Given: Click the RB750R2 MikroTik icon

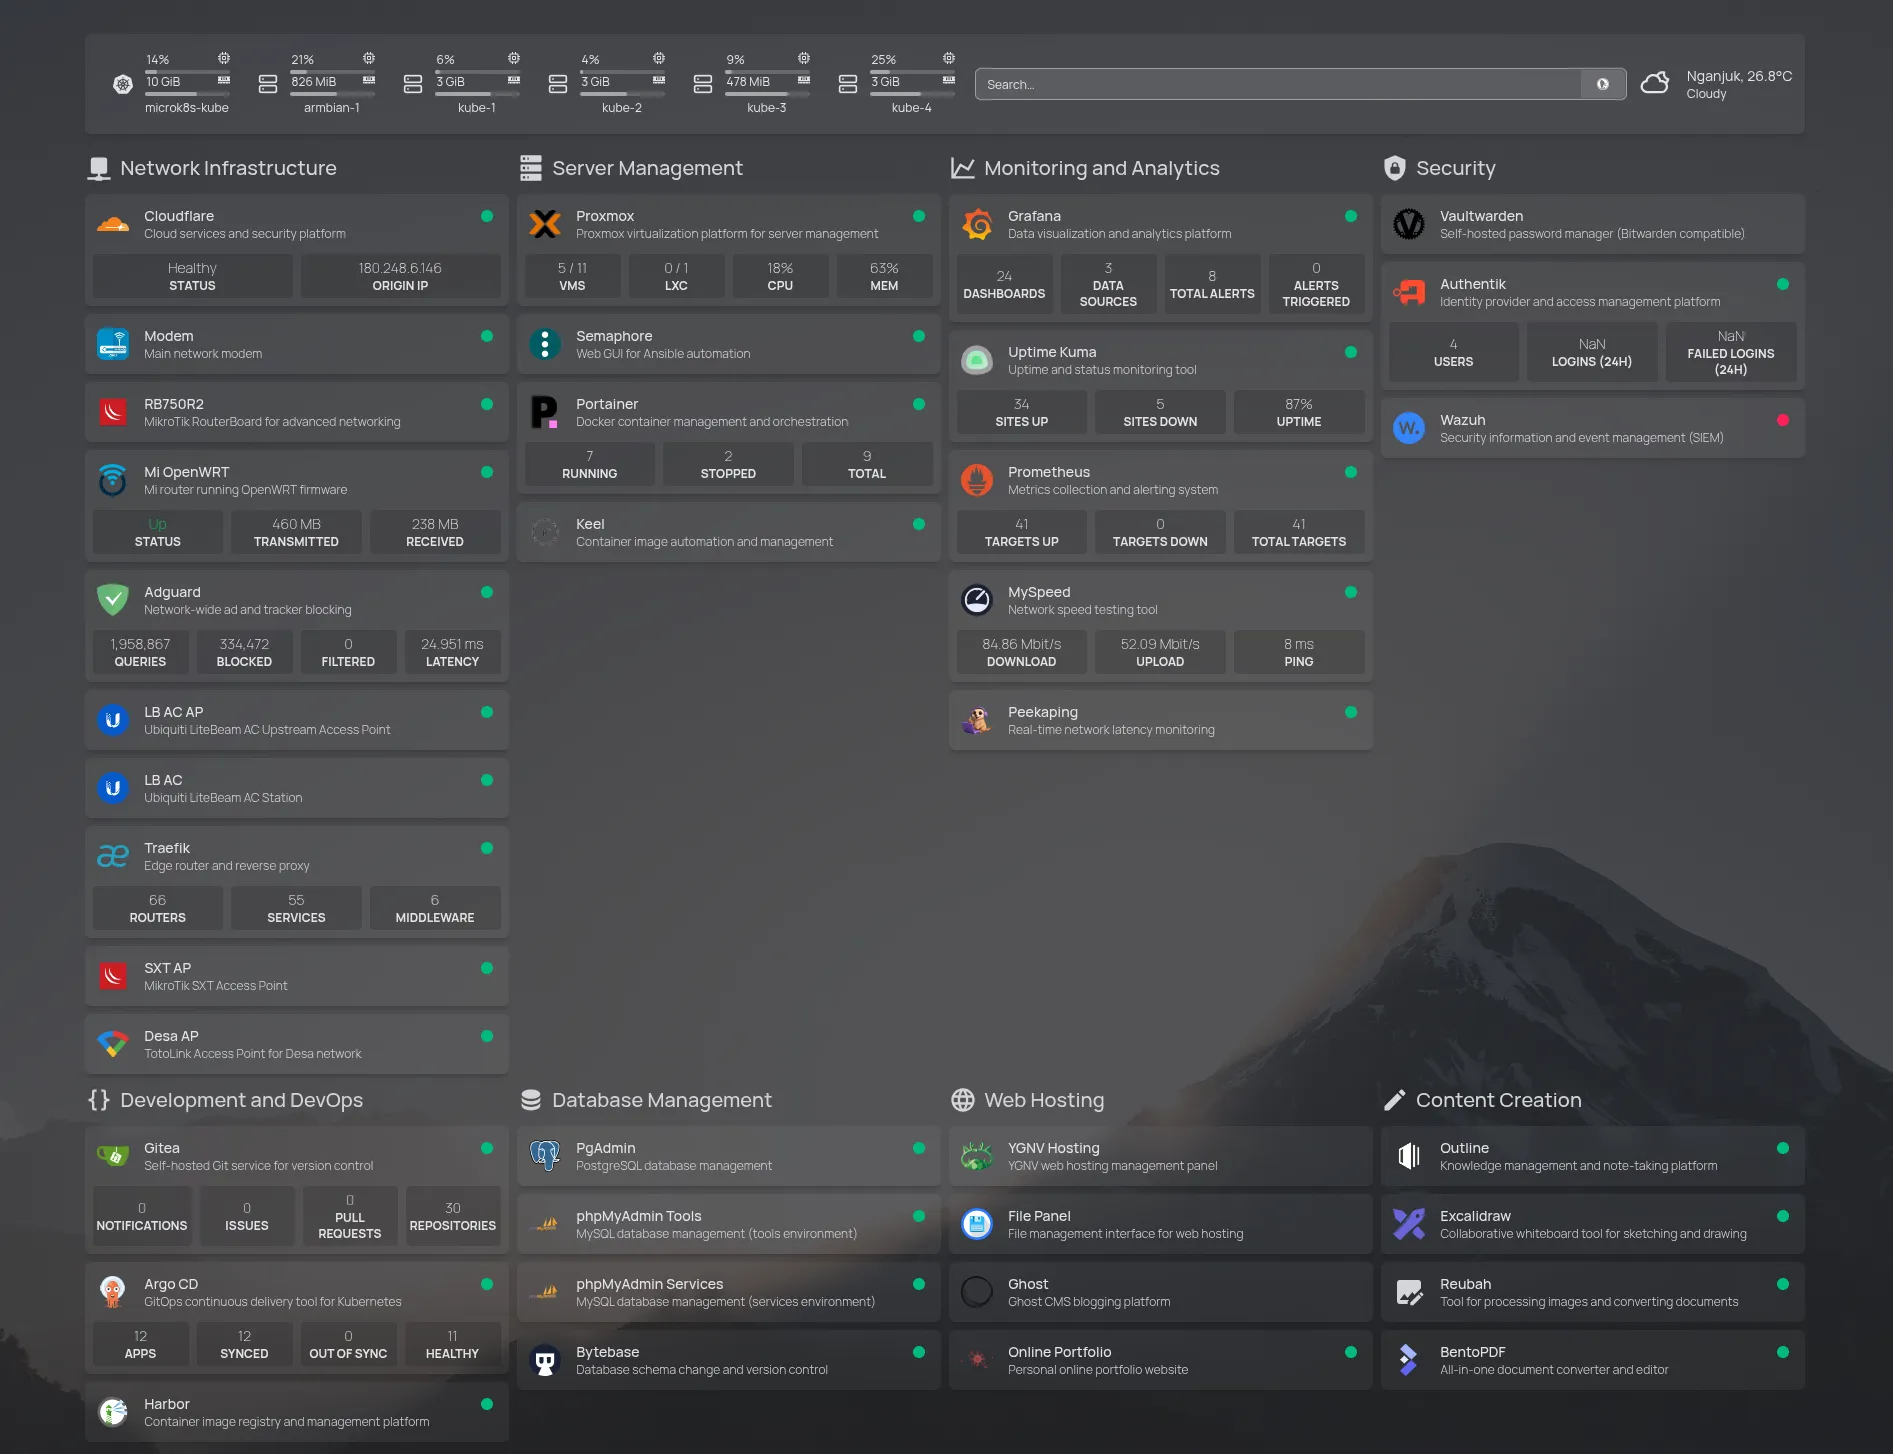Looking at the screenshot, I should [113, 412].
